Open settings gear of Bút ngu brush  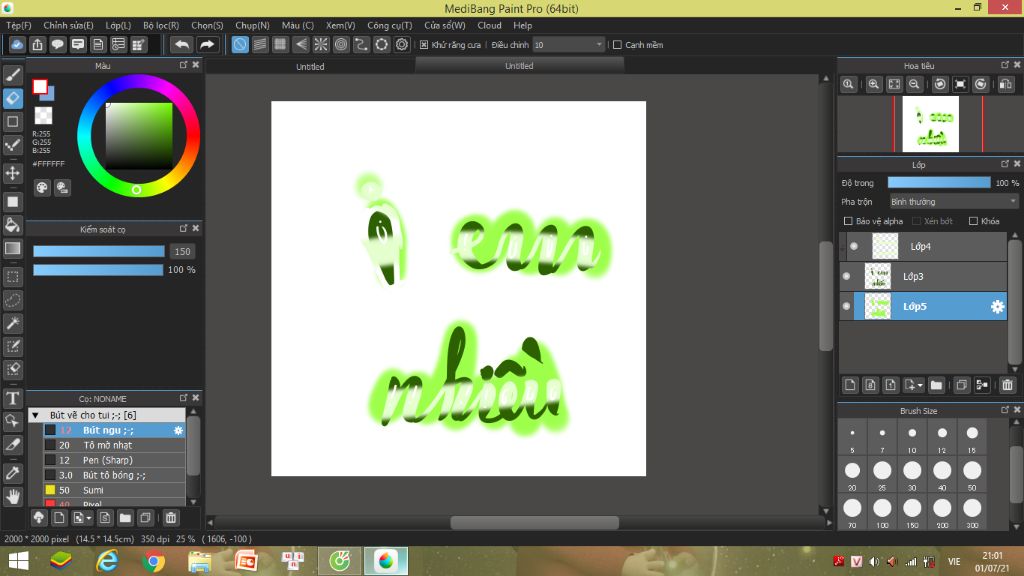point(178,430)
